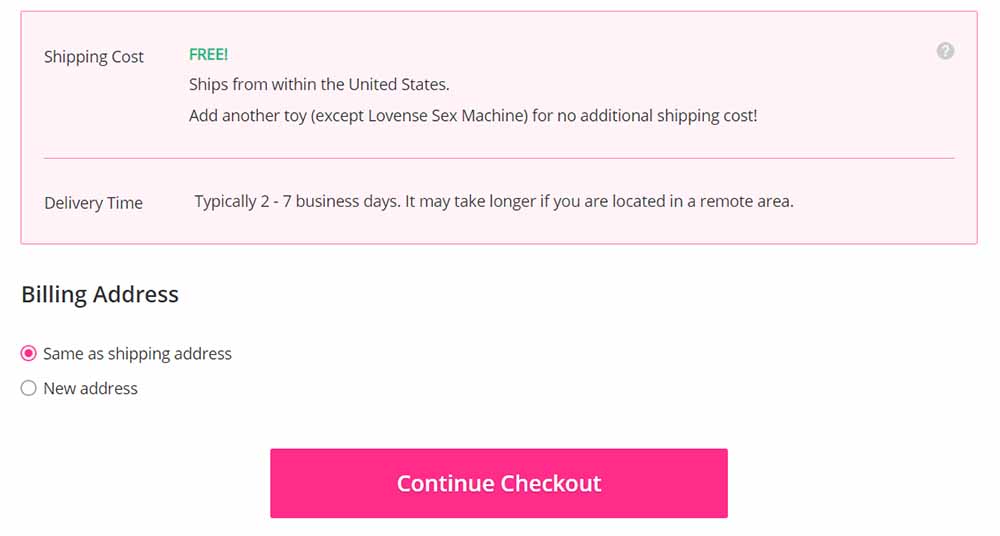1000x536 pixels.
Task: Click the 'New address' label text
Action: pos(90,389)
